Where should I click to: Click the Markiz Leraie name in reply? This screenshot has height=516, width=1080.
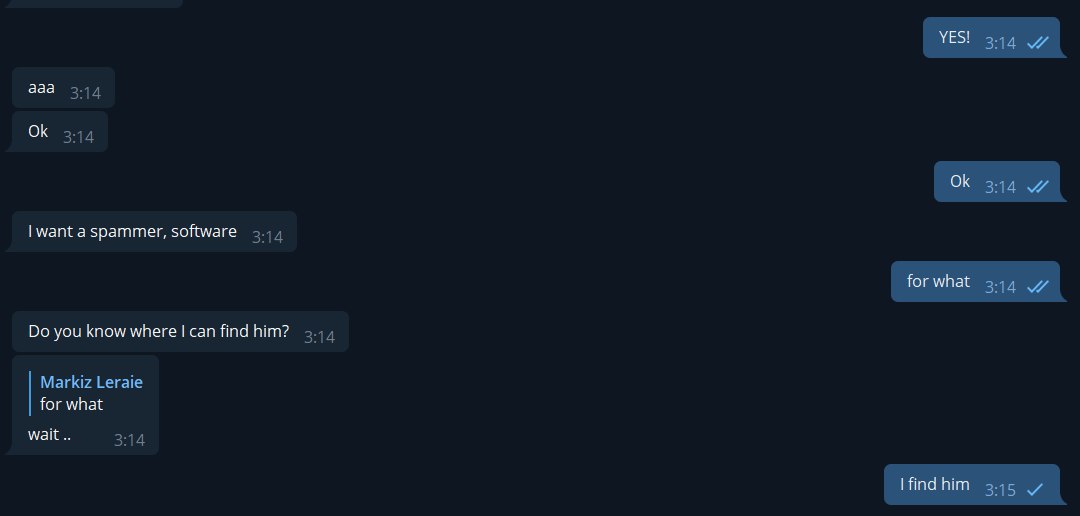click(92, 382)
